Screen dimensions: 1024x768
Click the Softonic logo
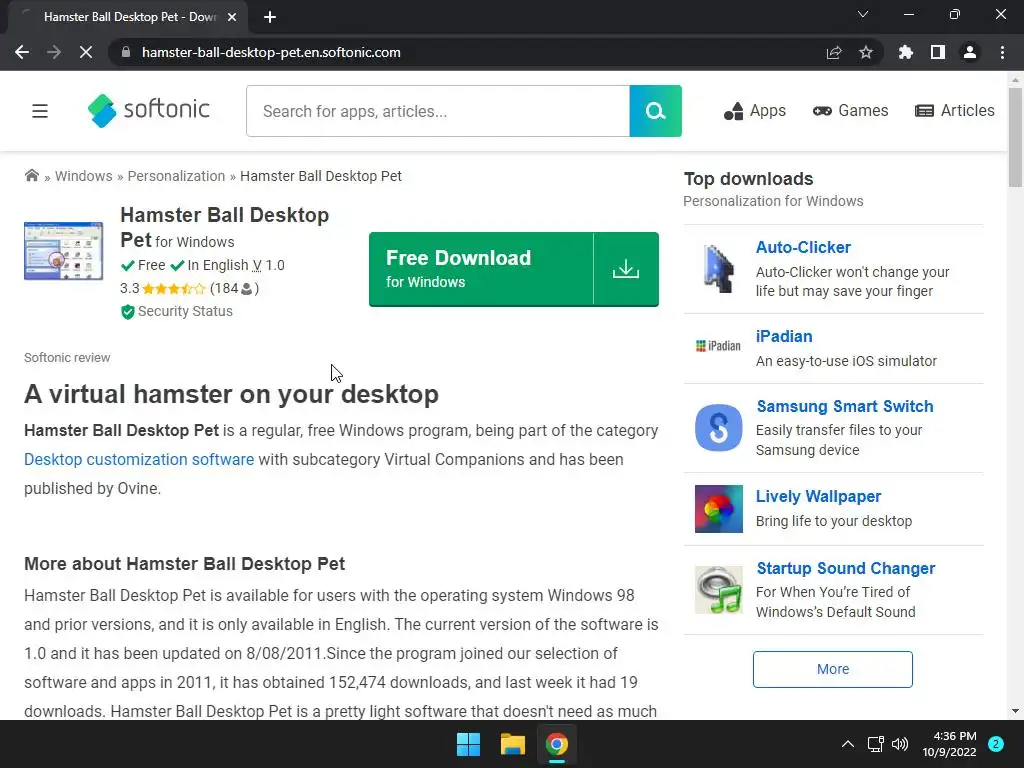coord(149,110)
